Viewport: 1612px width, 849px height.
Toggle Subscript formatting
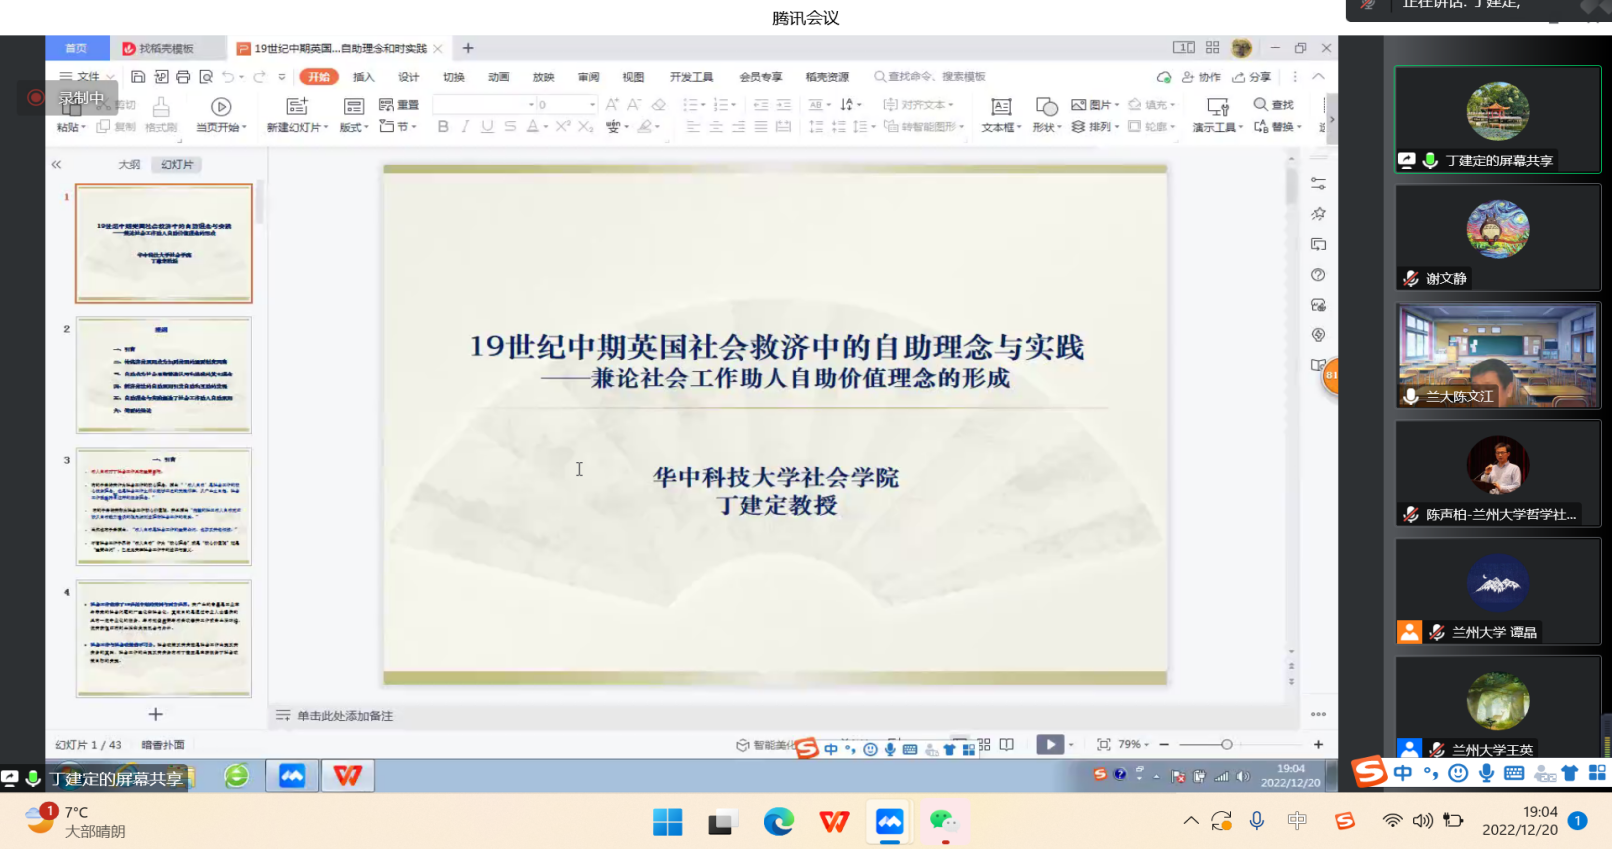point(586,126)
